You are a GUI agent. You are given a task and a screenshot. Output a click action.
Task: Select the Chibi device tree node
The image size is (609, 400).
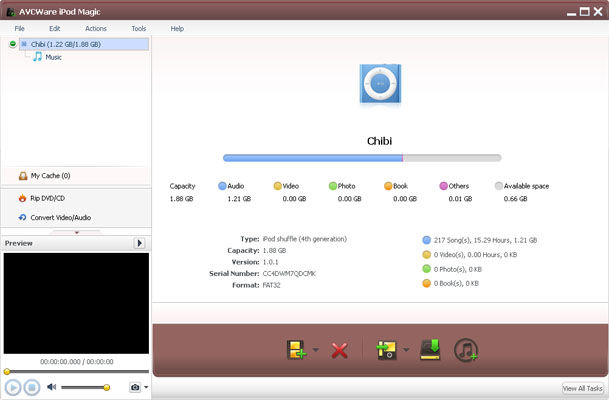coord(84,44)
